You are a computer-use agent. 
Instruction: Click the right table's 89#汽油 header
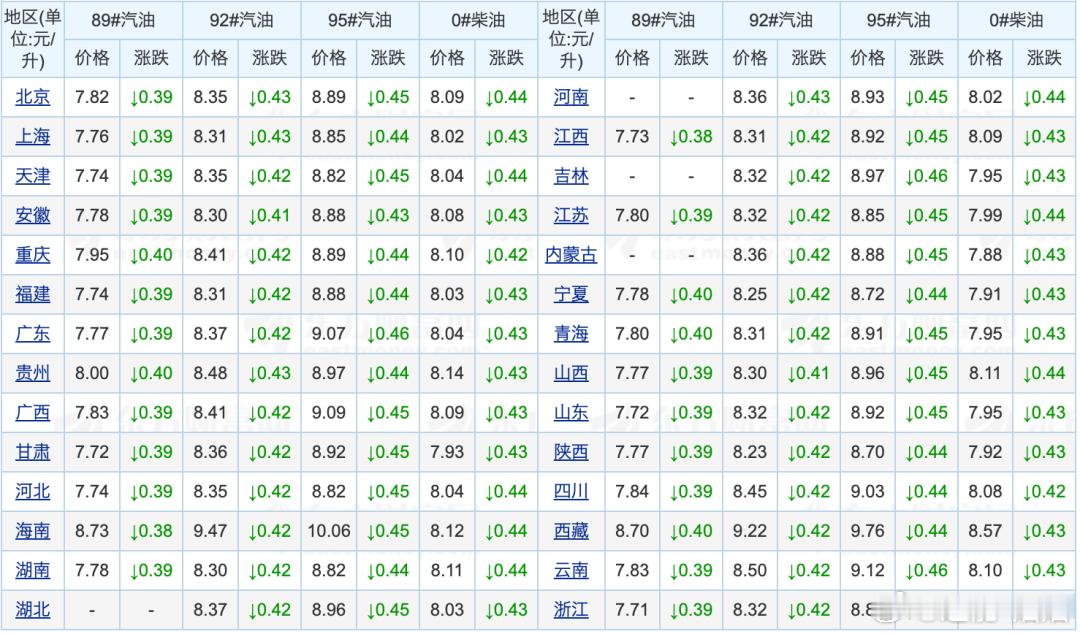(663, 20)
